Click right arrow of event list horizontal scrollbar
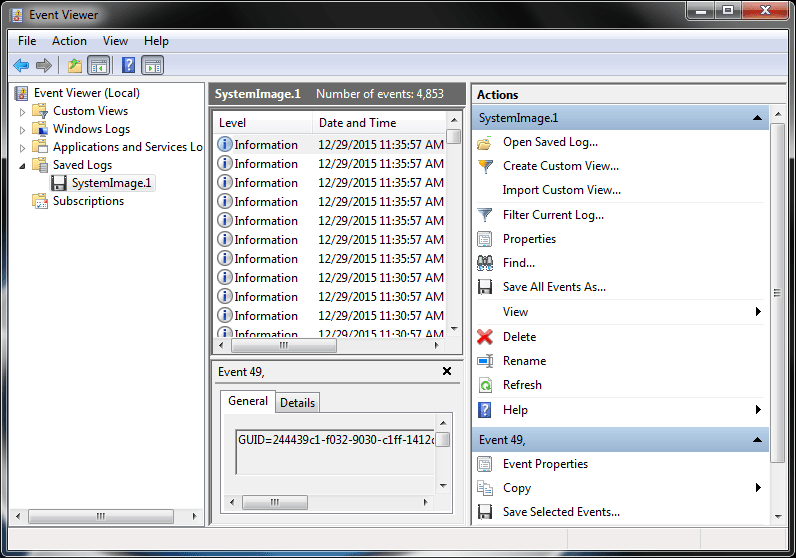Screen dimensions: 796x558 (x=437, y=345)
